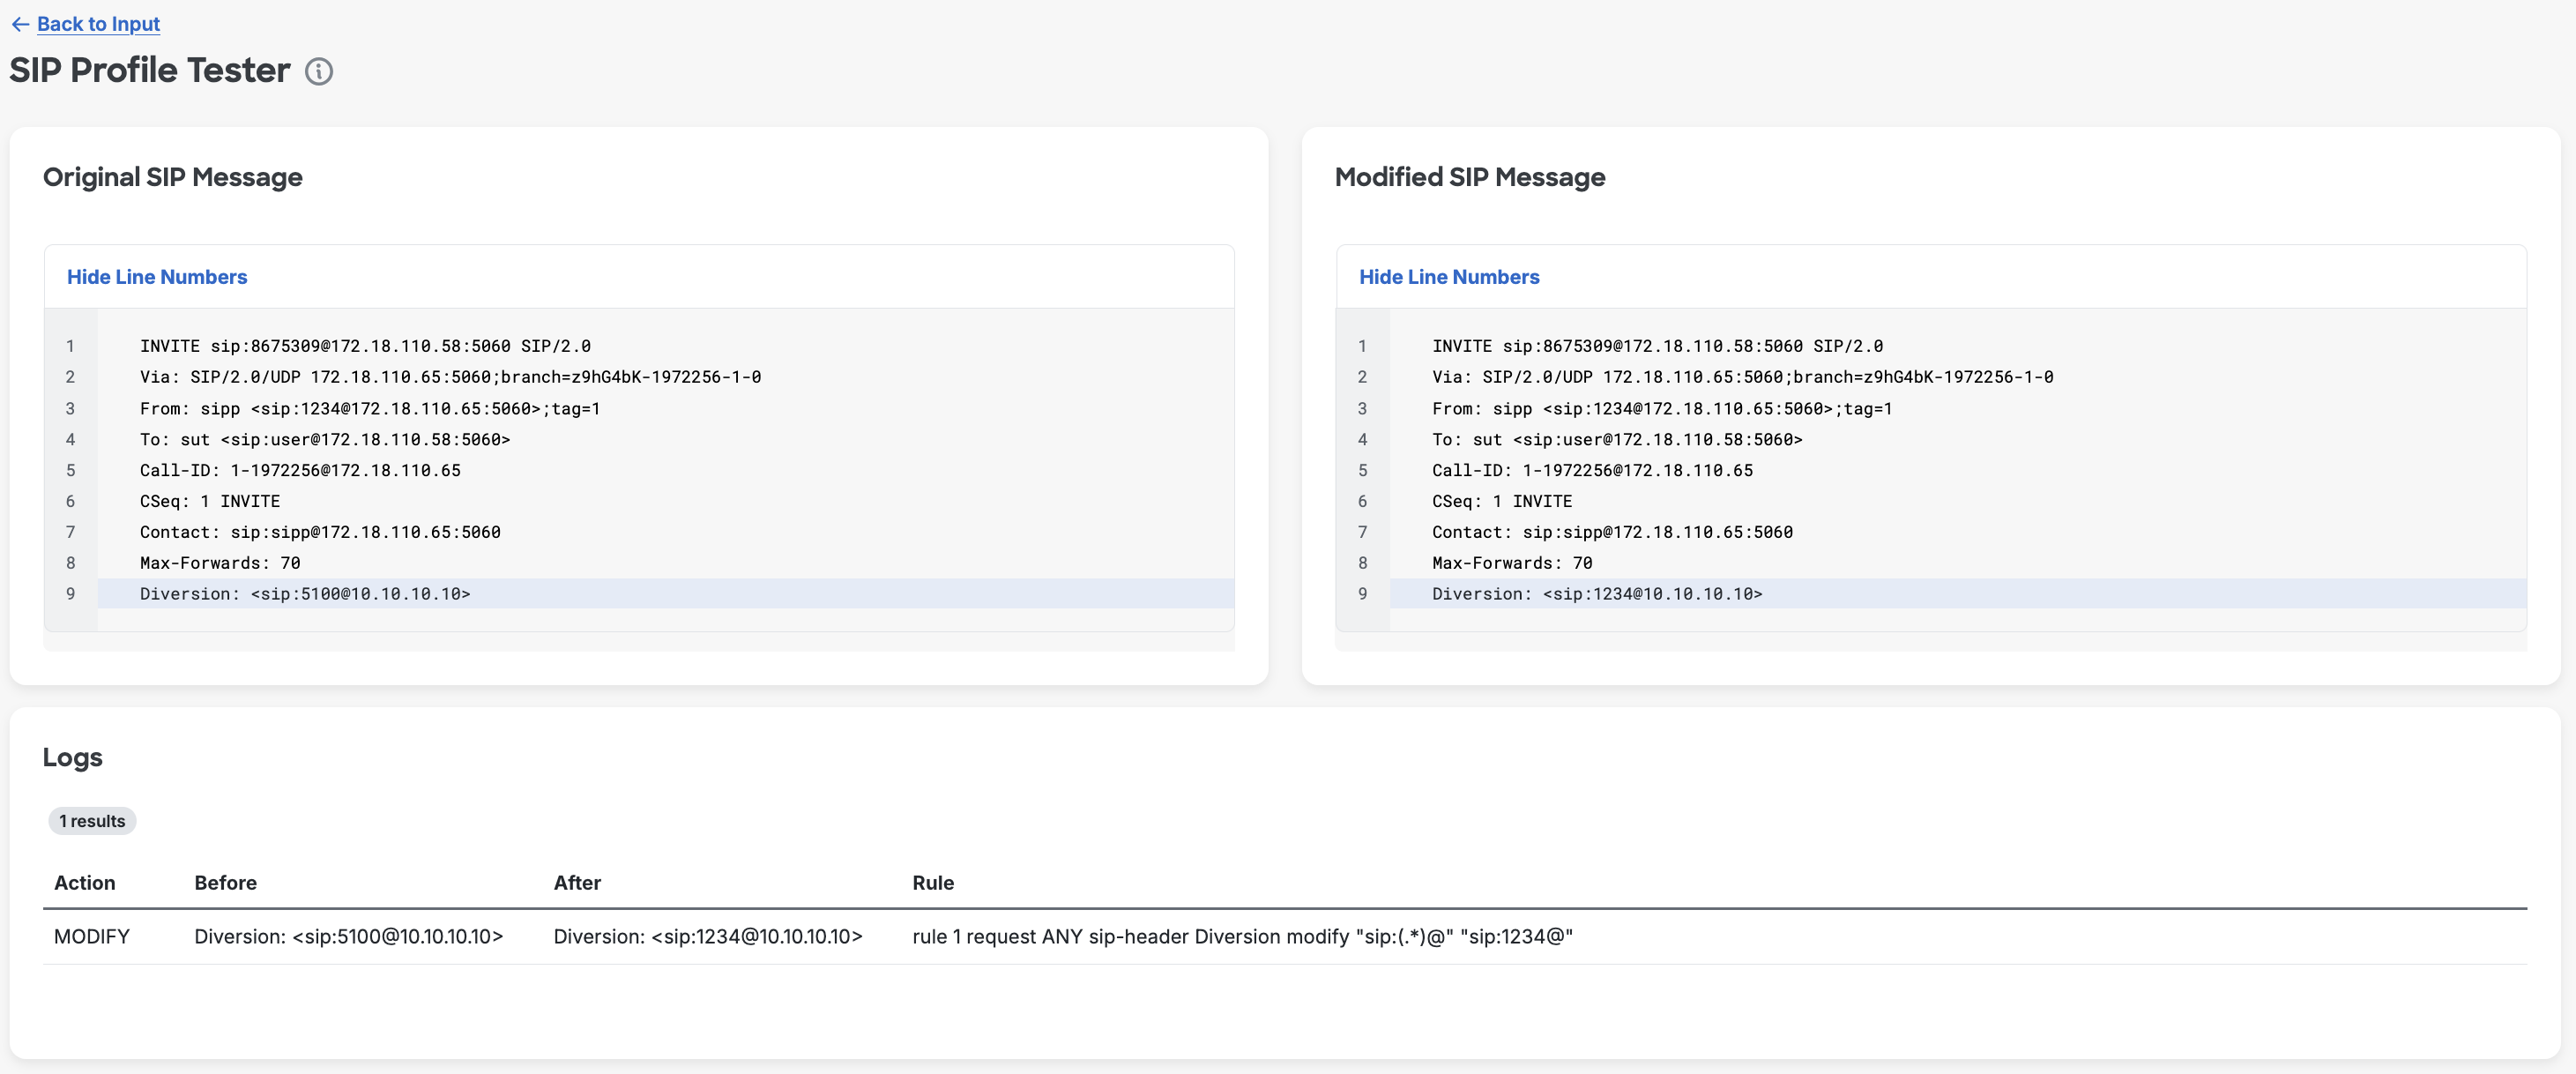
Task: Click the Rule column header
Action: 933,883
